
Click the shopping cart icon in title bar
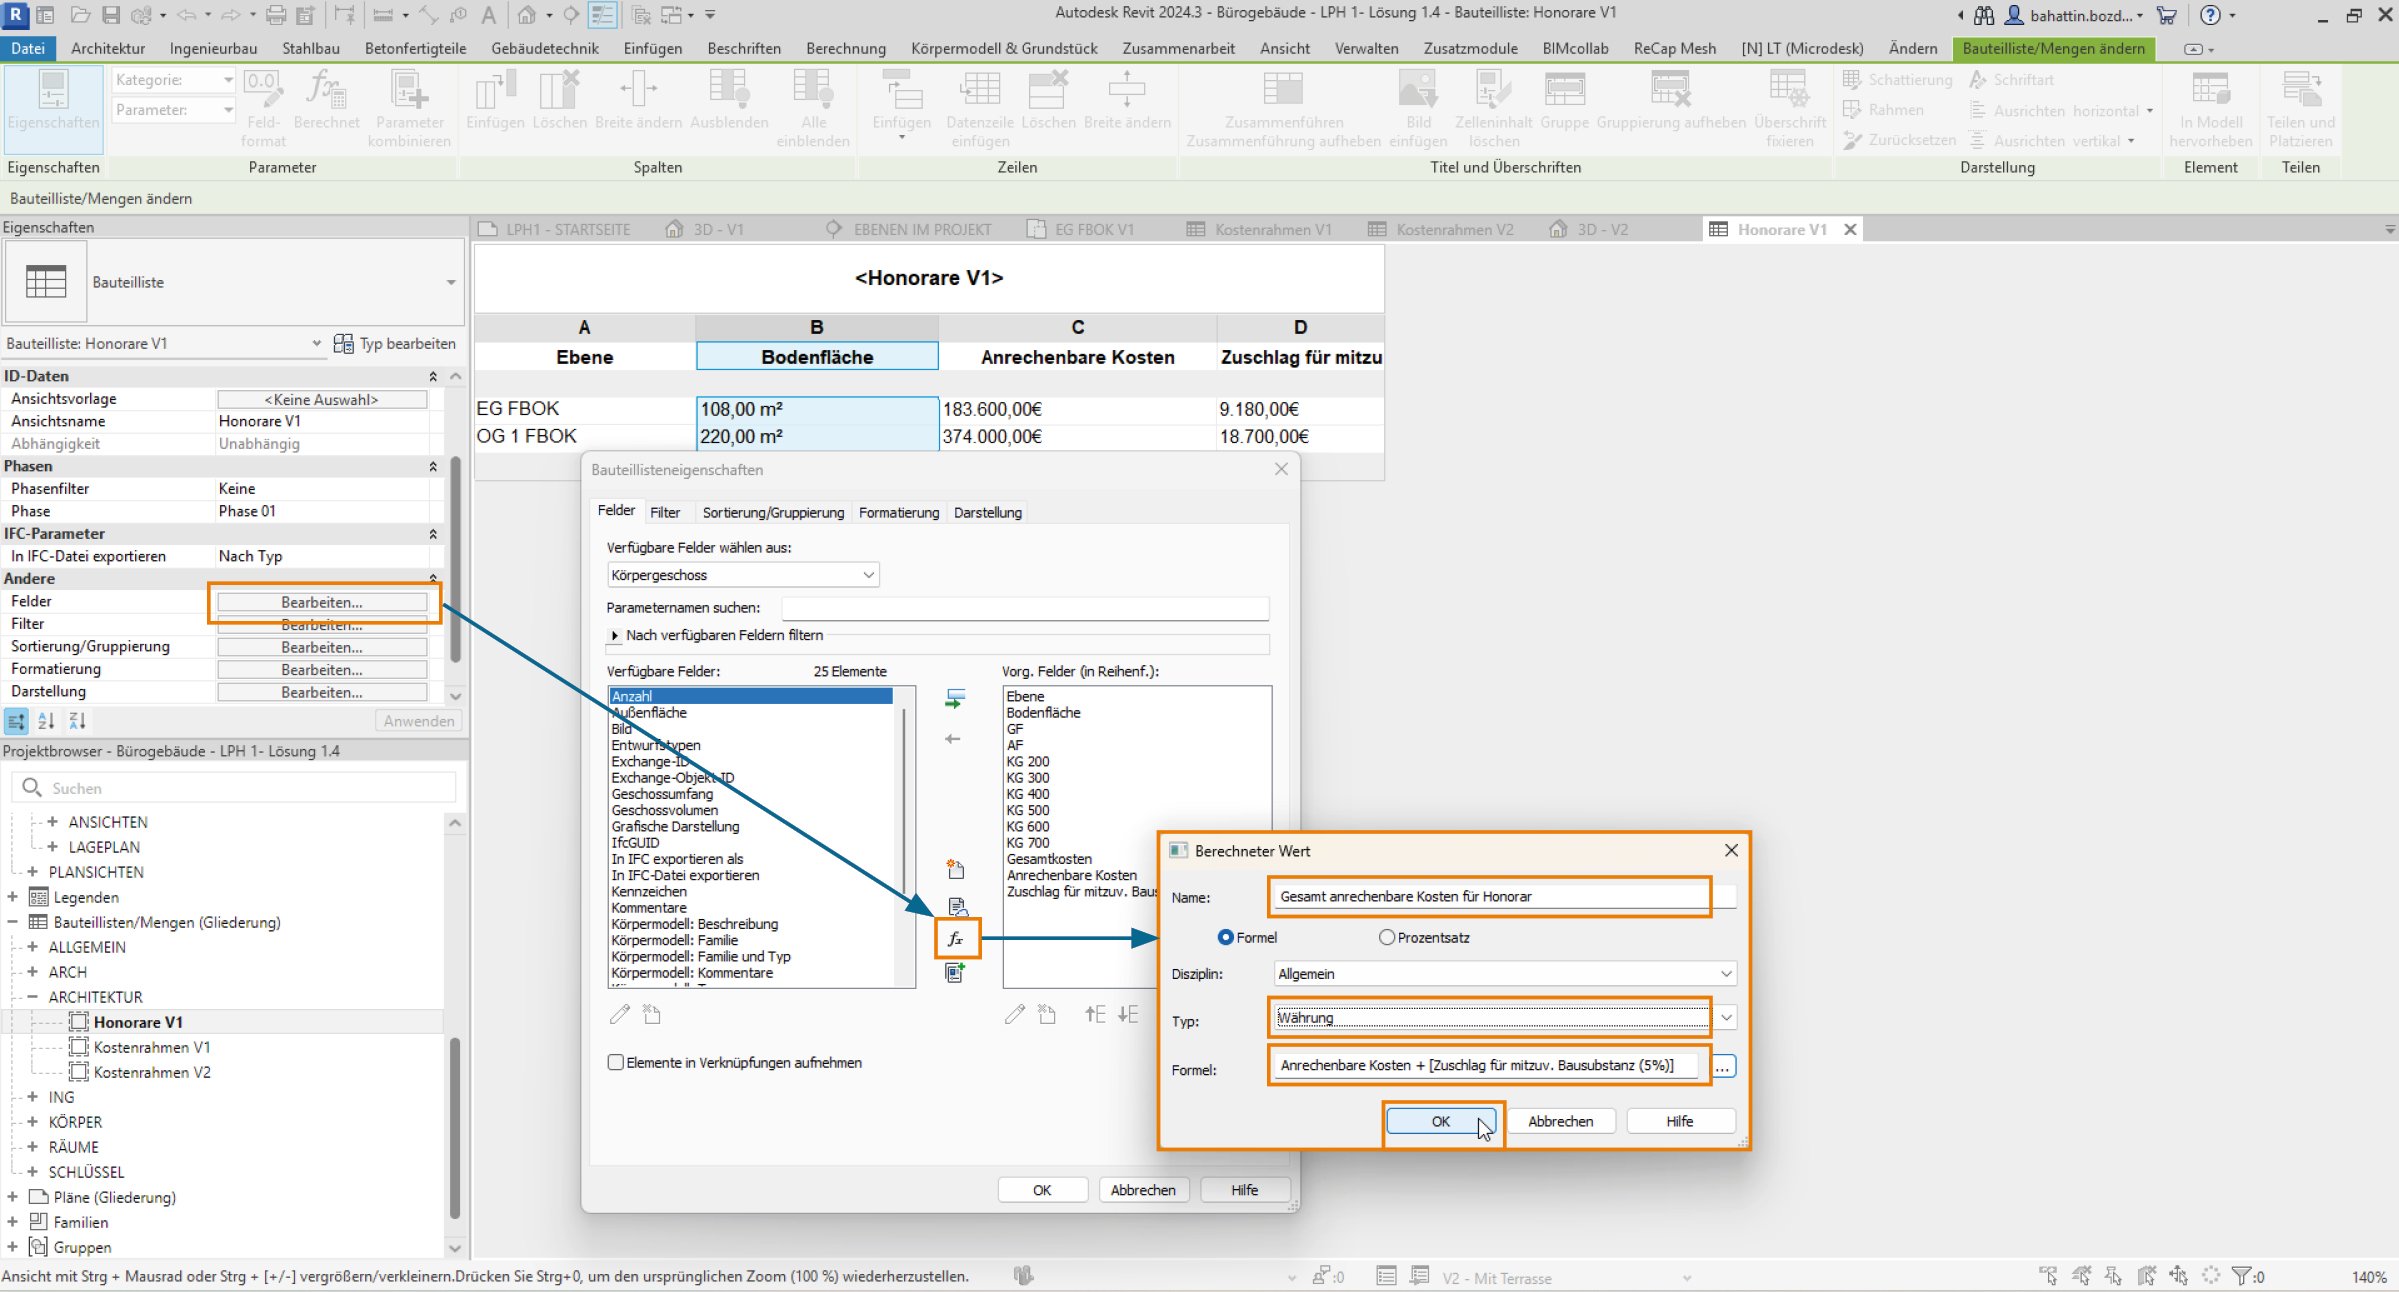(2166, 15)
